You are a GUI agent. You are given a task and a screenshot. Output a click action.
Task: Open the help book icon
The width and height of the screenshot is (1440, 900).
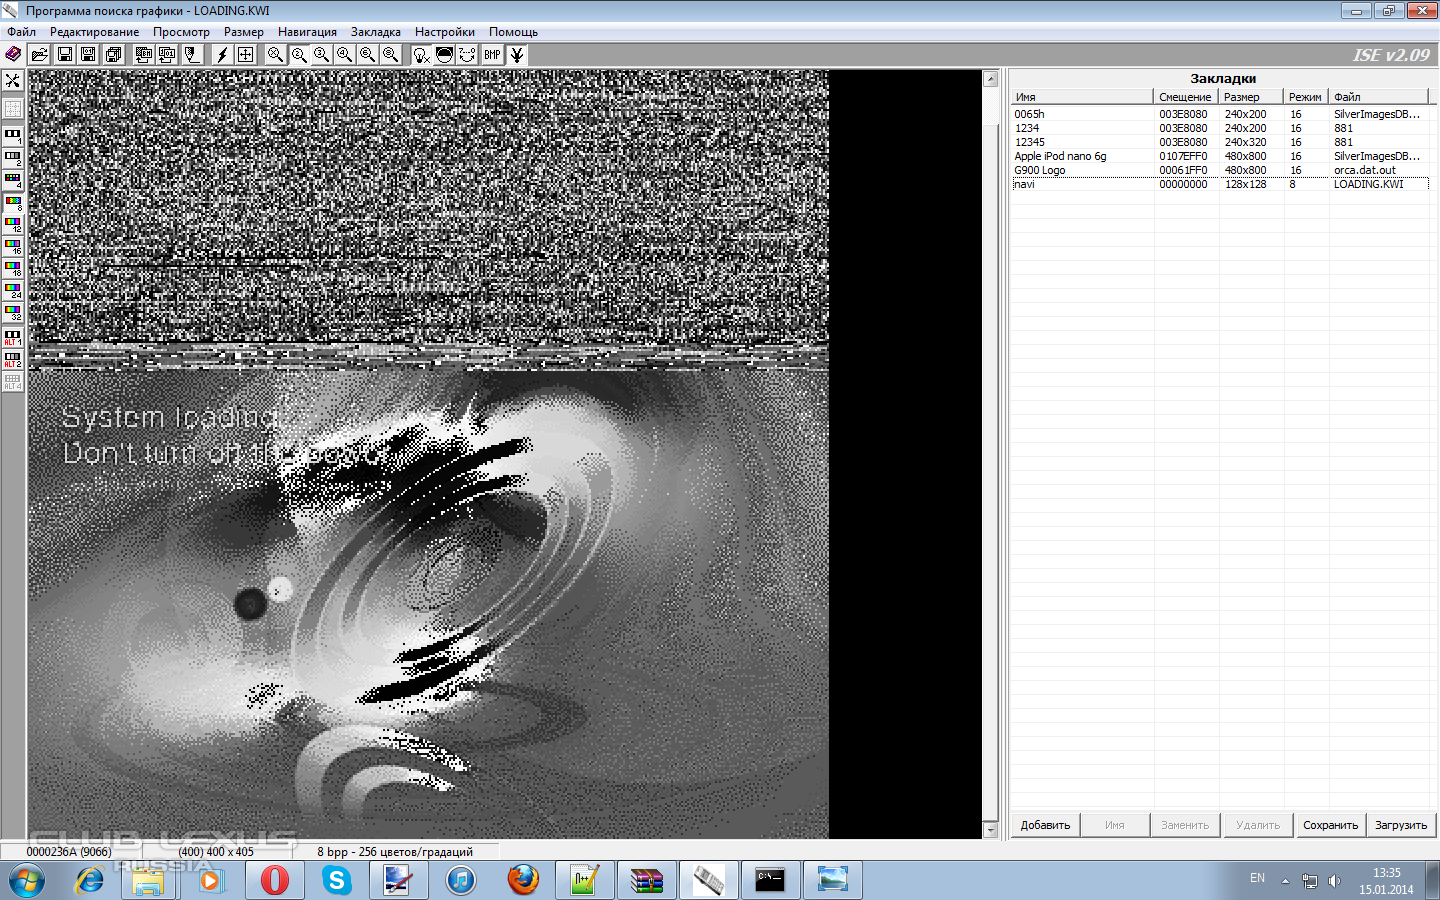(13, 55)
